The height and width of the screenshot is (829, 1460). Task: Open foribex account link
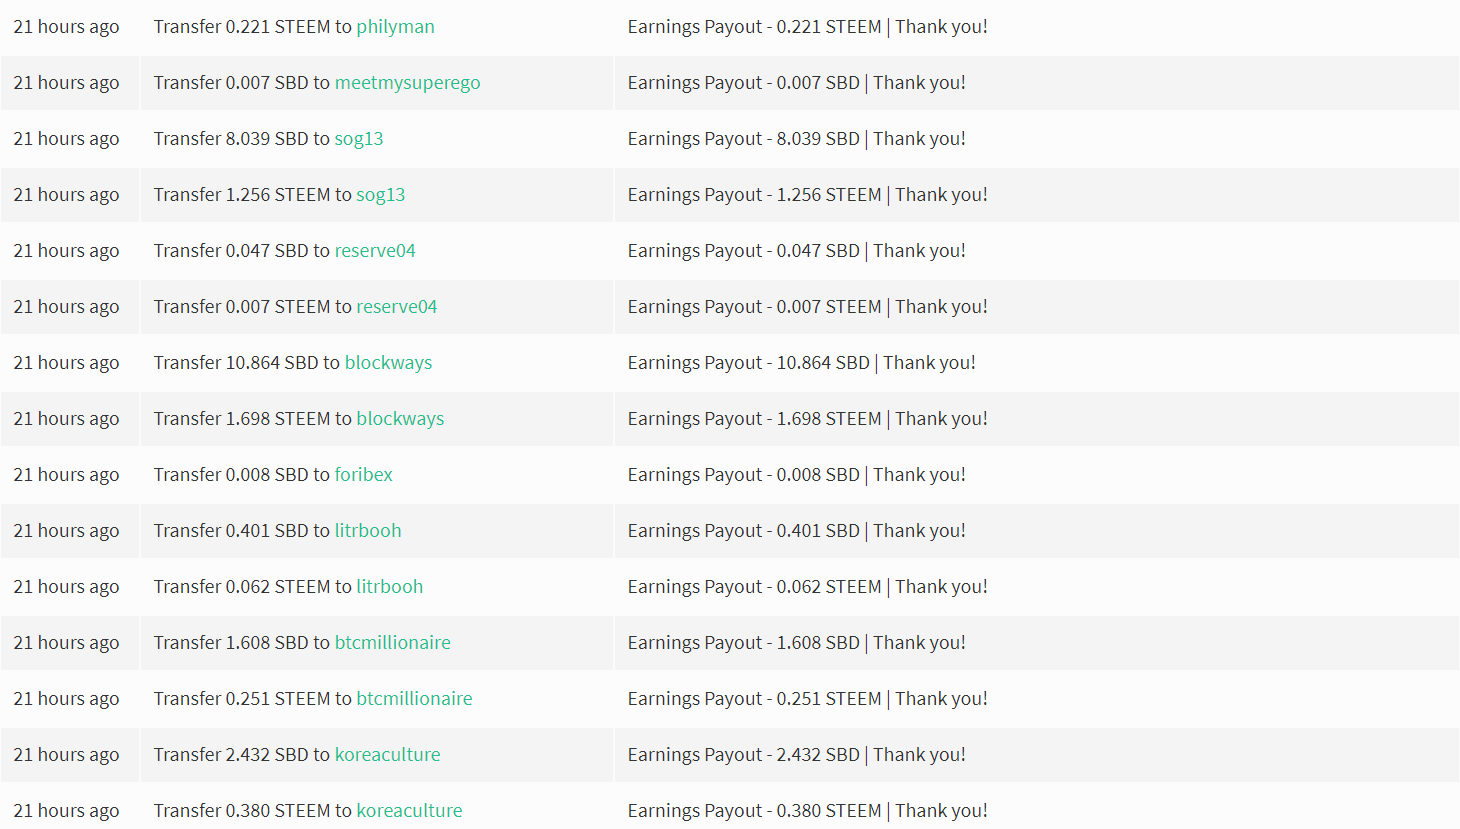364,475
